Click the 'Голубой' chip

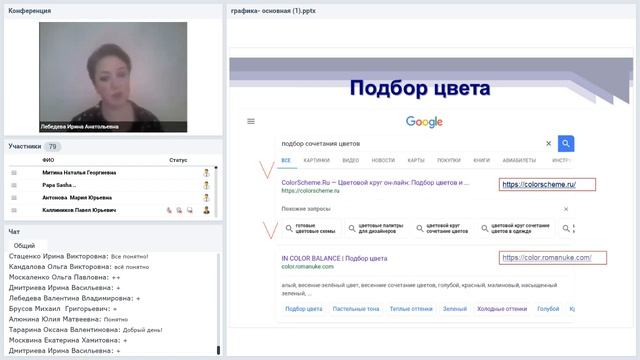(548, 309)
